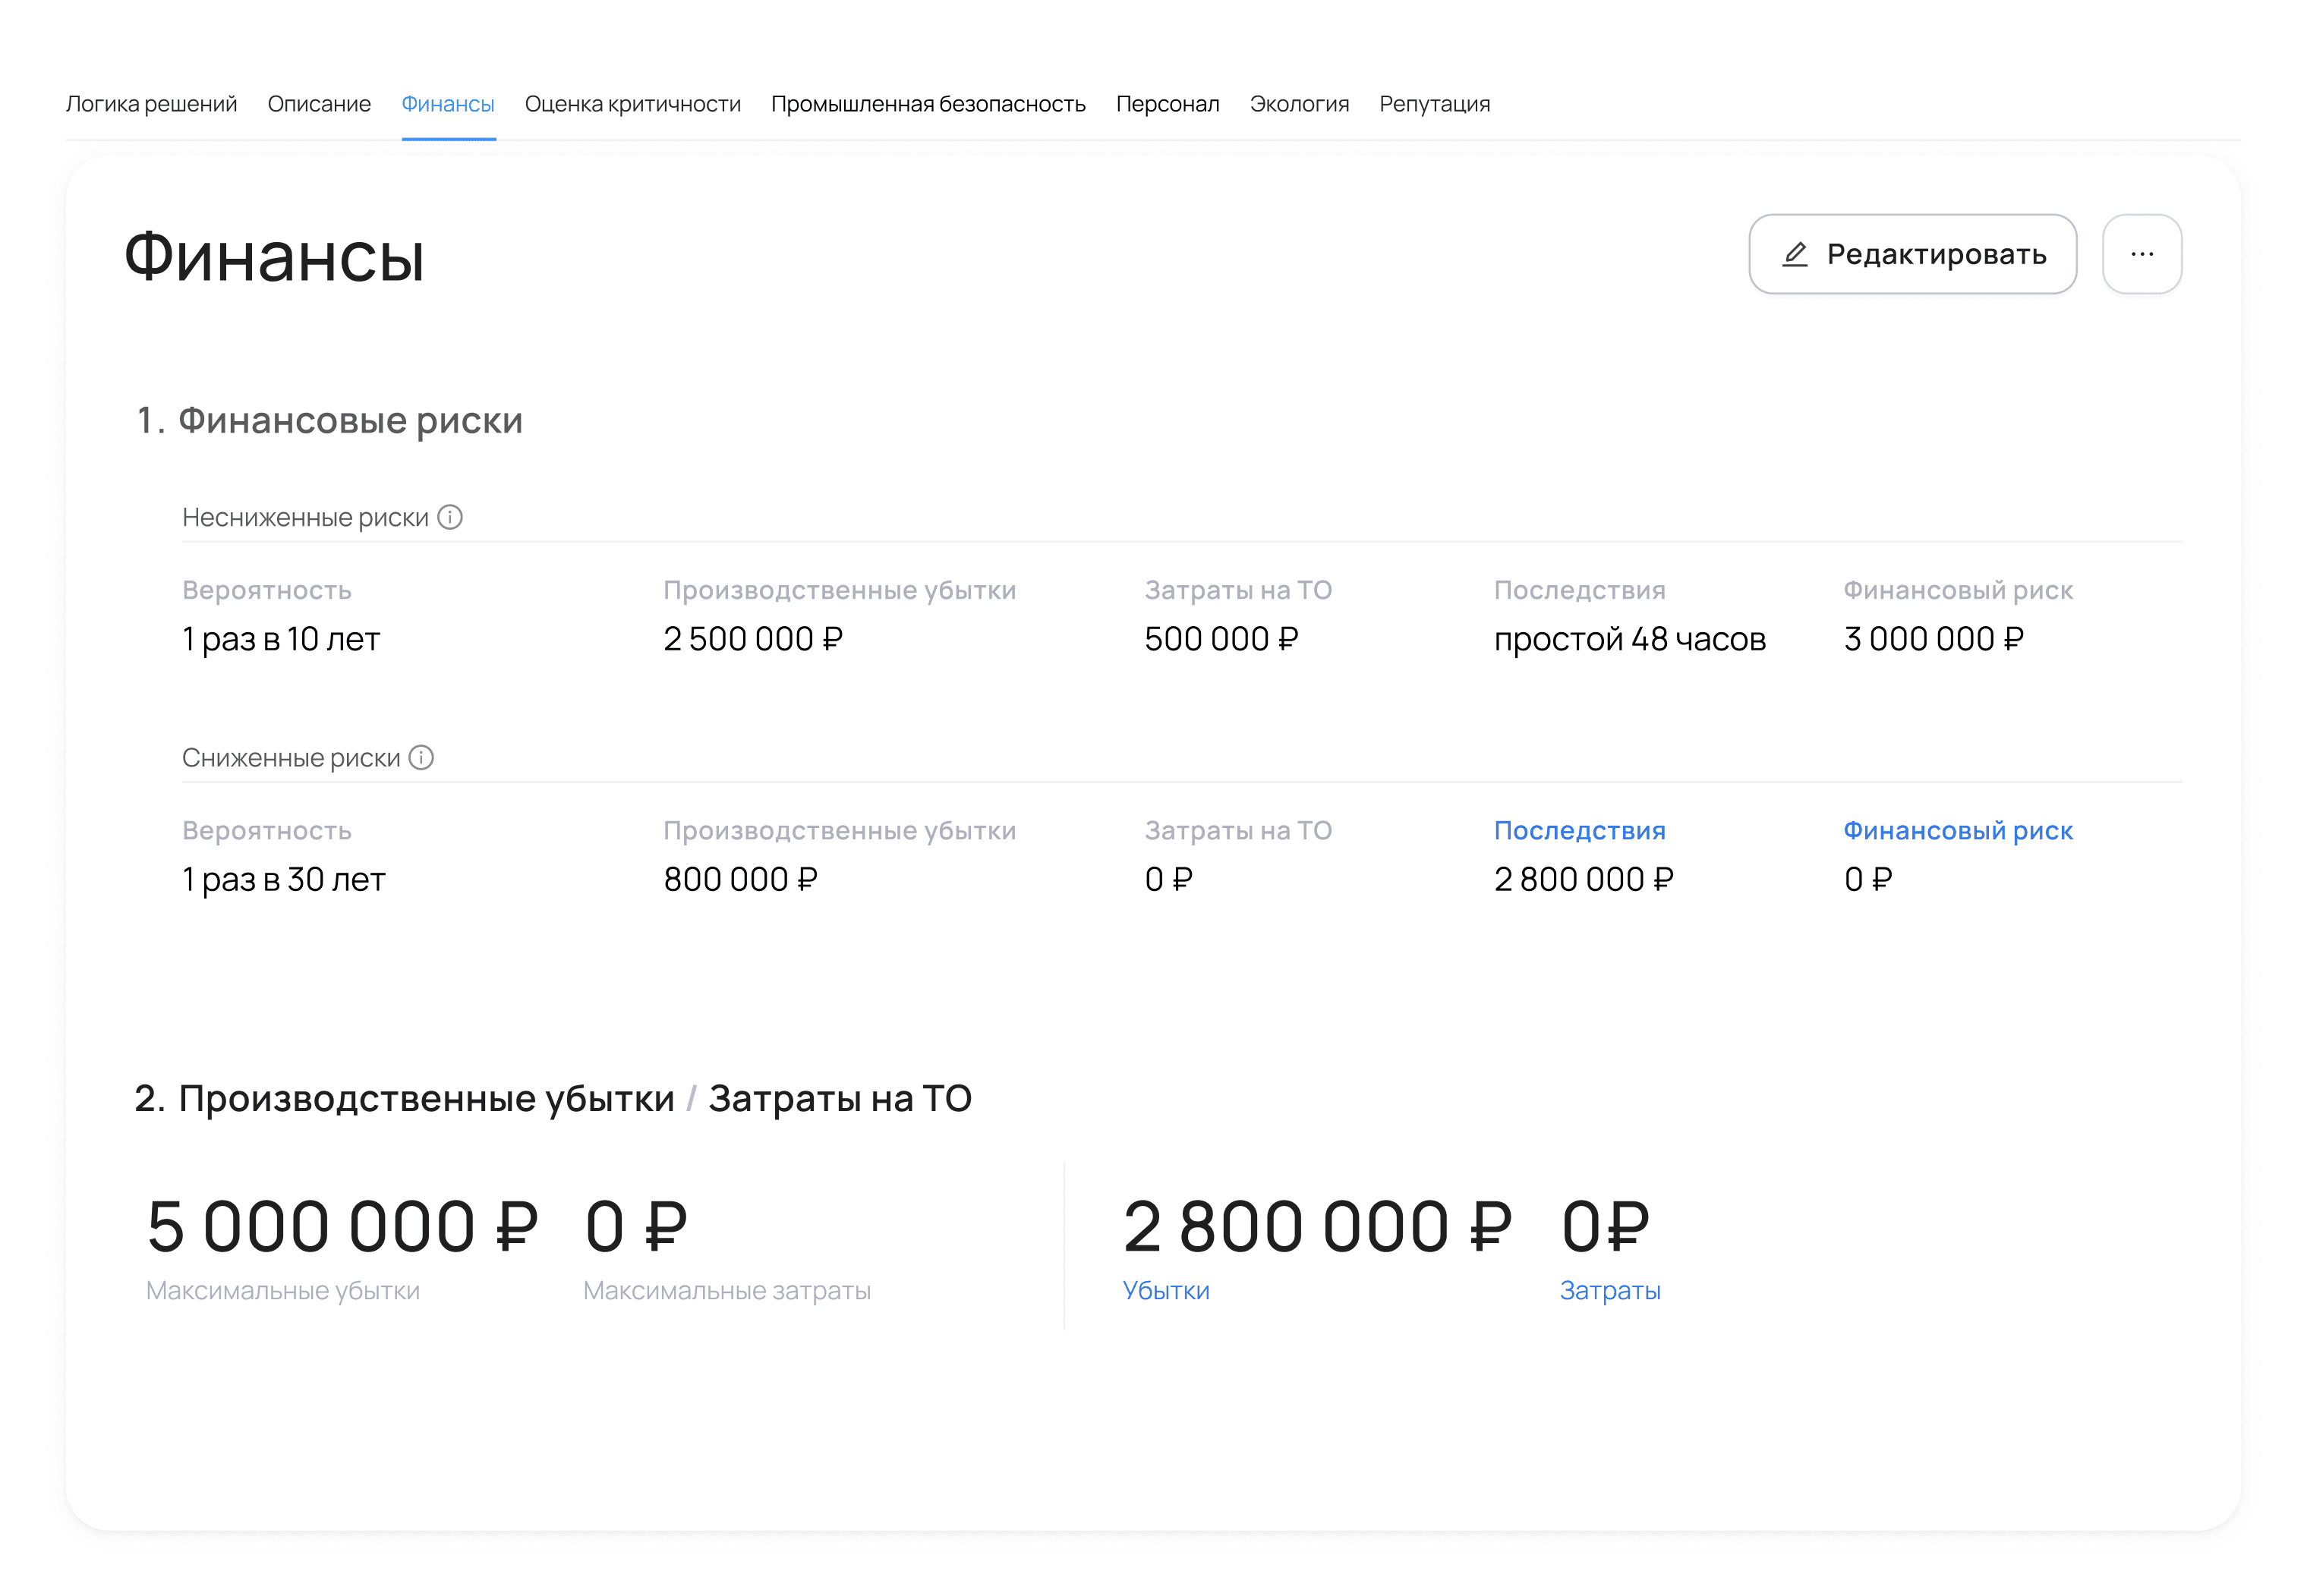The width and height of the screenshot is (2307, 1596).
Task: Click the blue Убытки link
Action: pyautogui.click(x=1165, y=1290)
